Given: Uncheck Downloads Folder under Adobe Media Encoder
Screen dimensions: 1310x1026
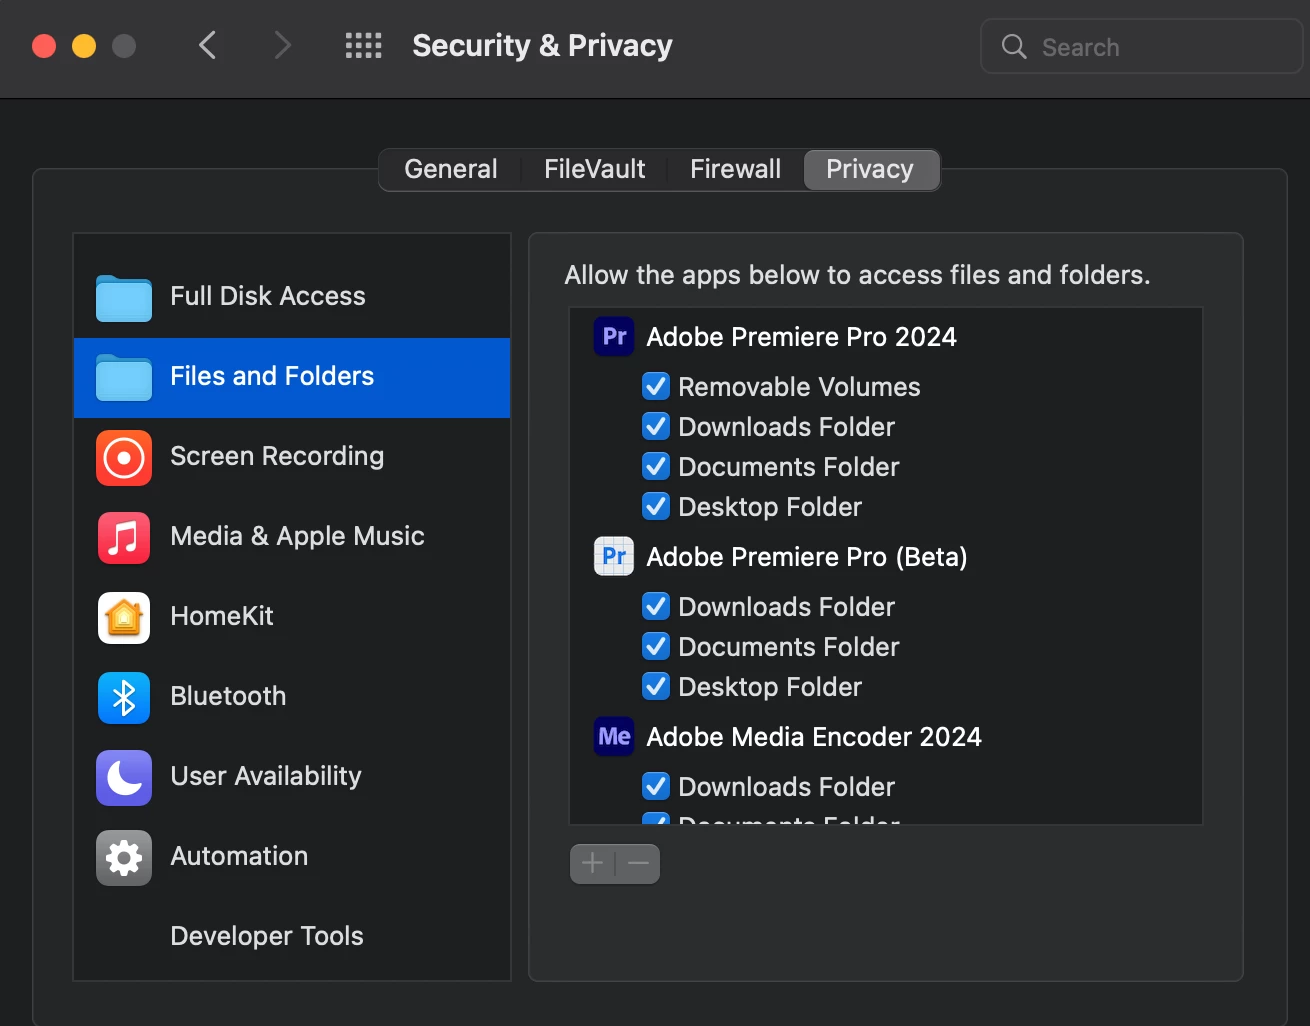Looking at the screenshot, I should 656,787.
